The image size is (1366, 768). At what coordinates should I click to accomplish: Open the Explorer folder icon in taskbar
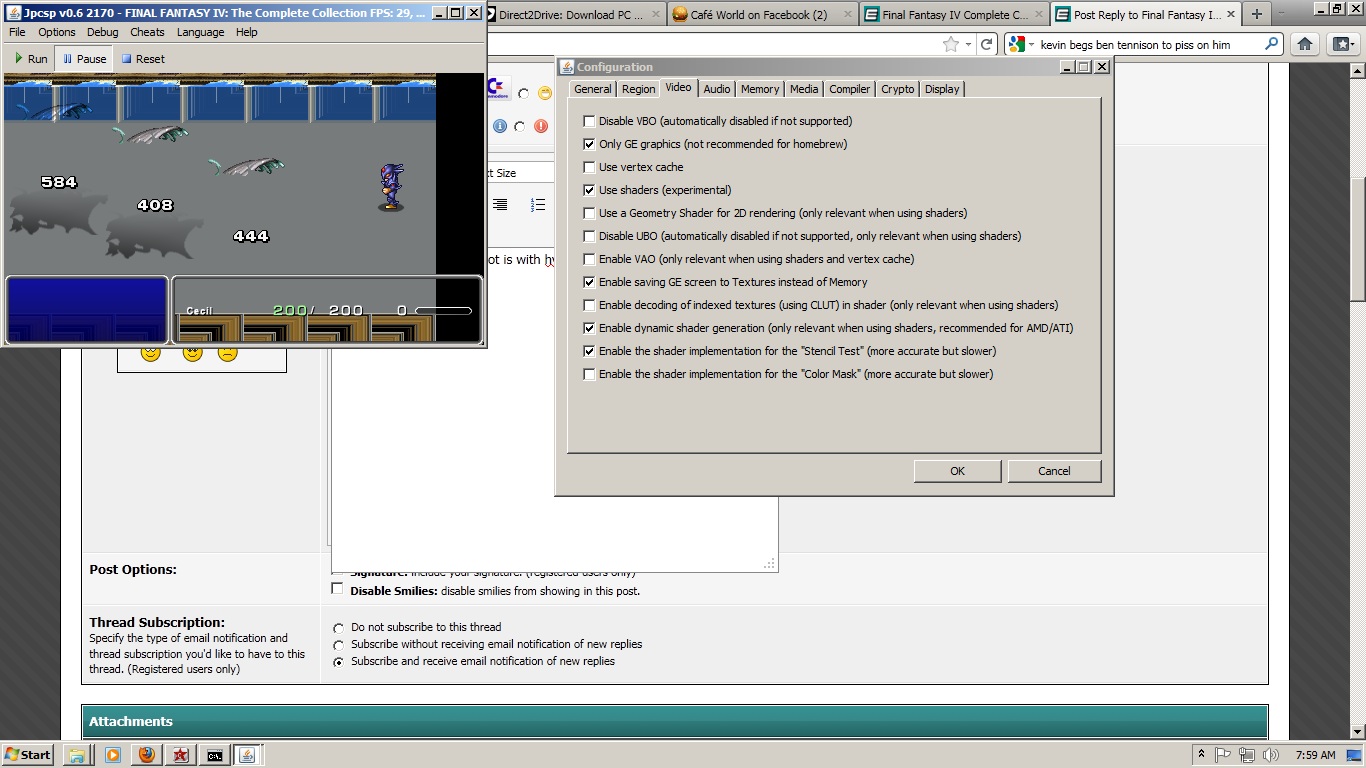(77, 755)
